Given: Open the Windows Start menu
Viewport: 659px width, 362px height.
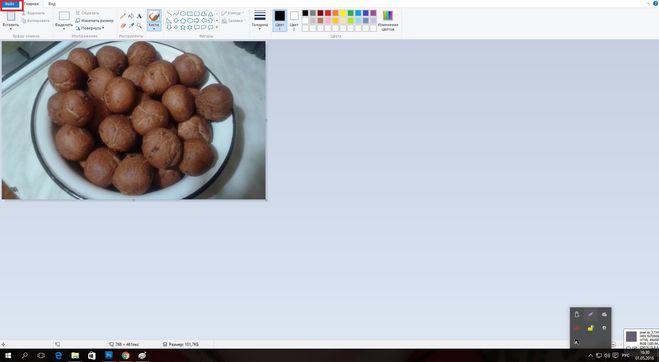Looking at the screenshot, I should pyautogui.click(x=8, y=356).
